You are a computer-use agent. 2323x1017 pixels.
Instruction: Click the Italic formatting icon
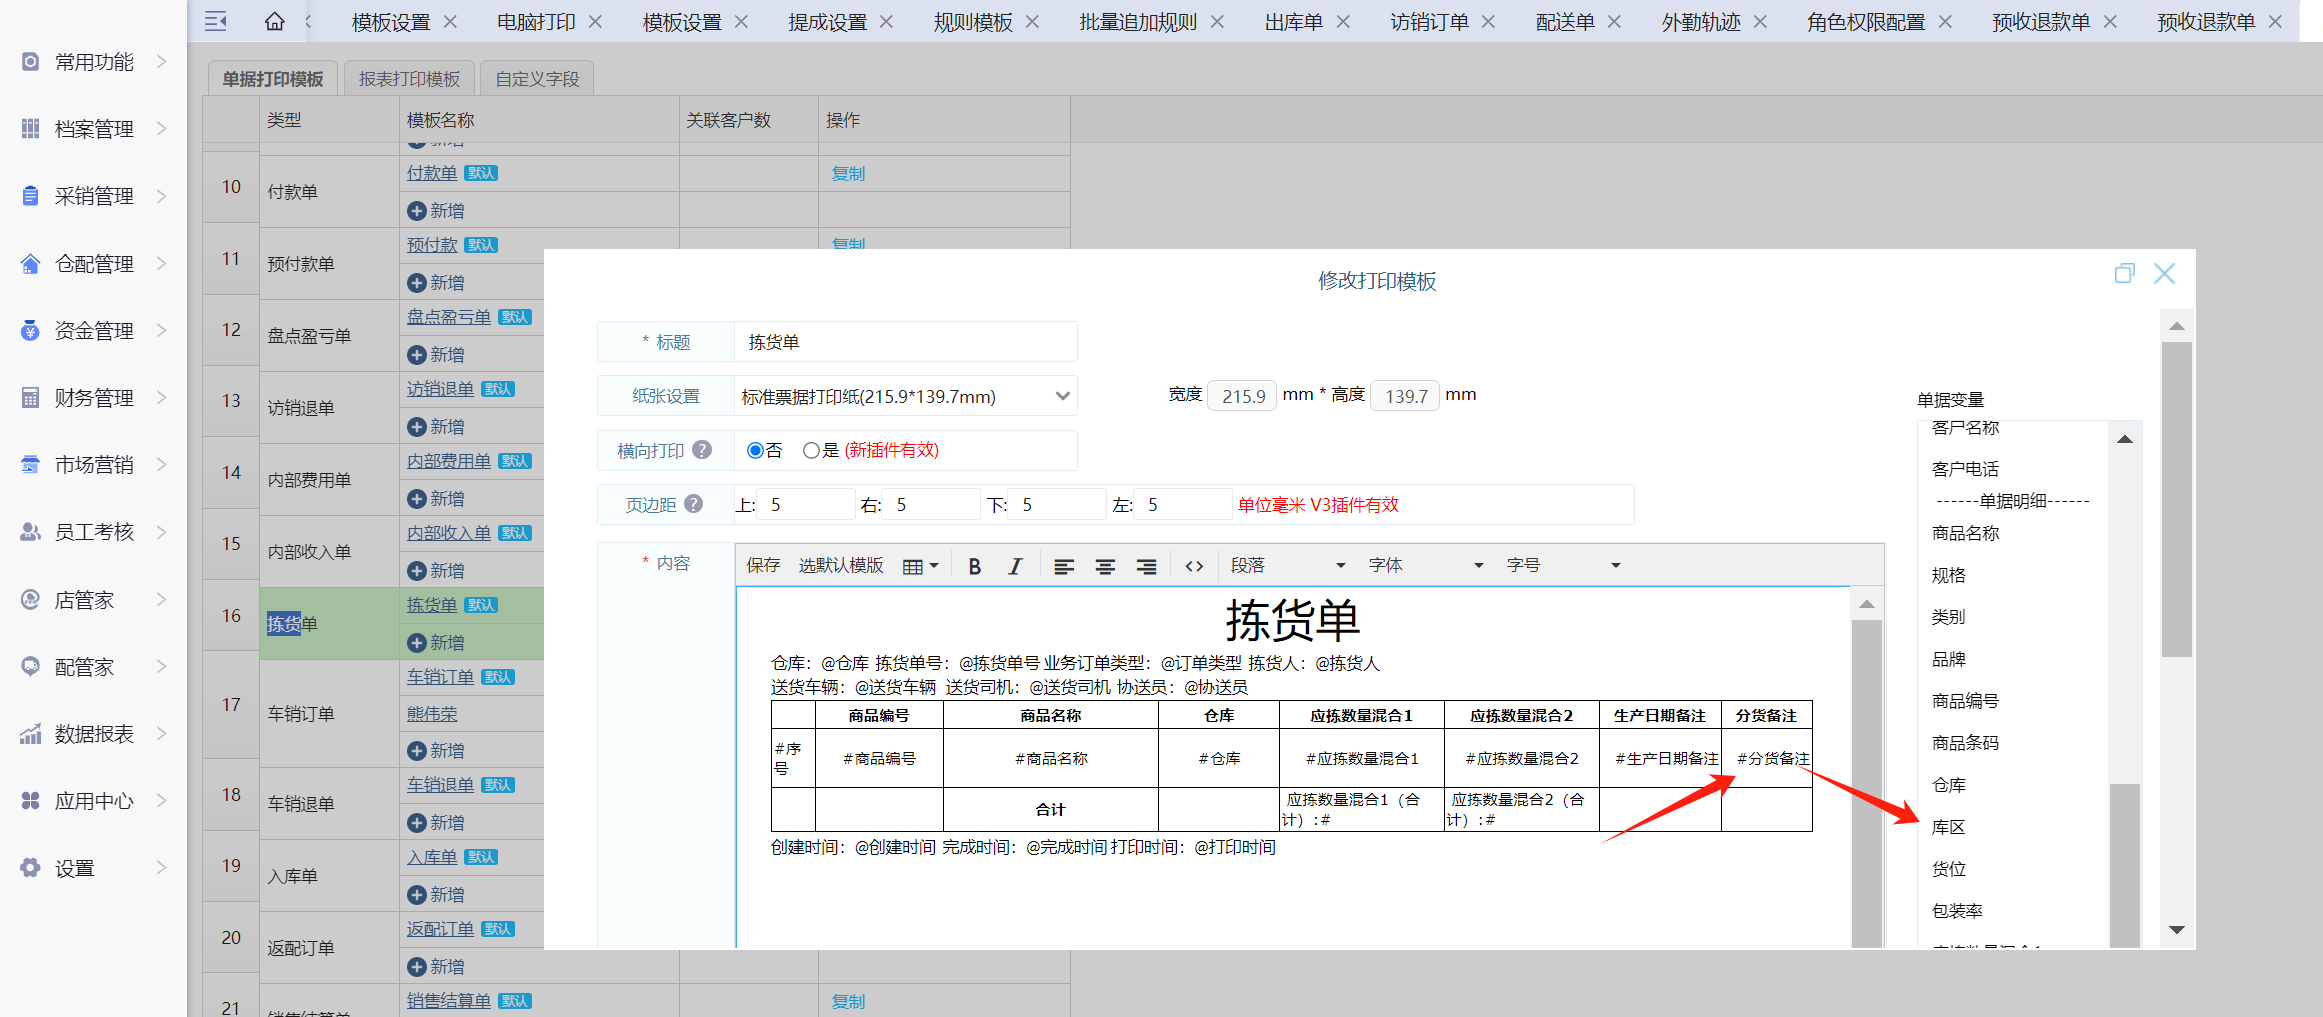pos(1015,566)
